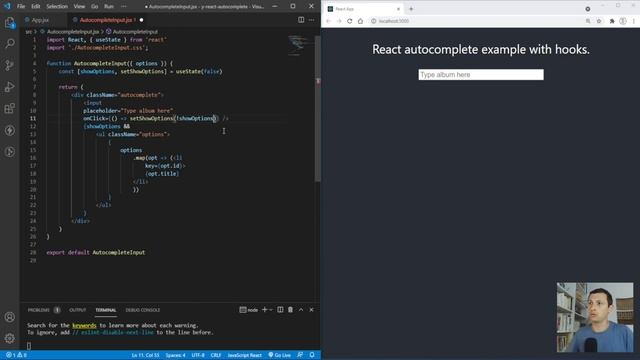
Task: Change indentation via Spaces: 4
Action: 176,355
